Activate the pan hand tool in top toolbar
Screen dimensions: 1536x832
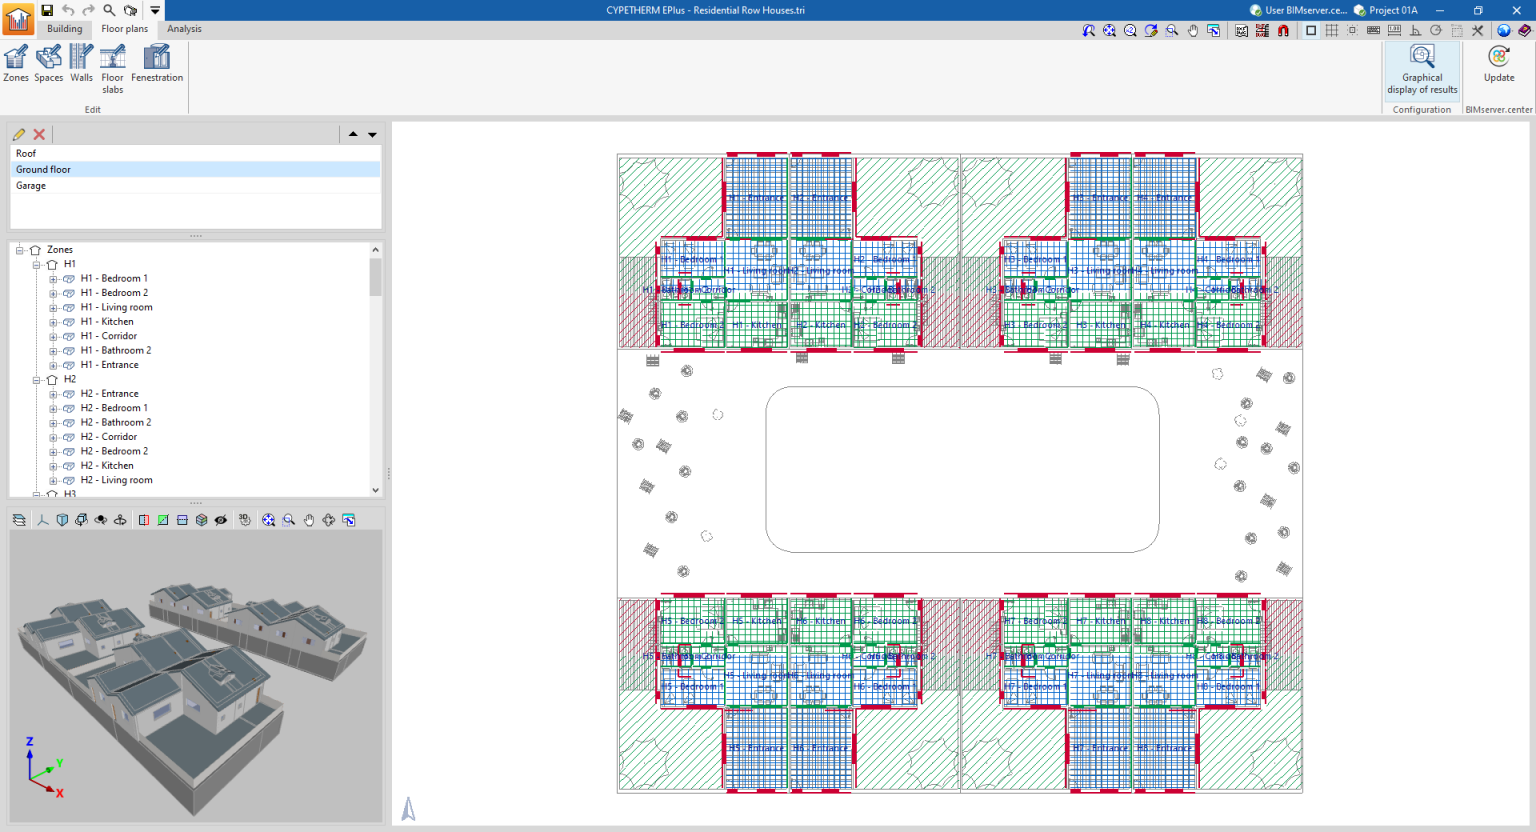click(x=1193, y=31)
